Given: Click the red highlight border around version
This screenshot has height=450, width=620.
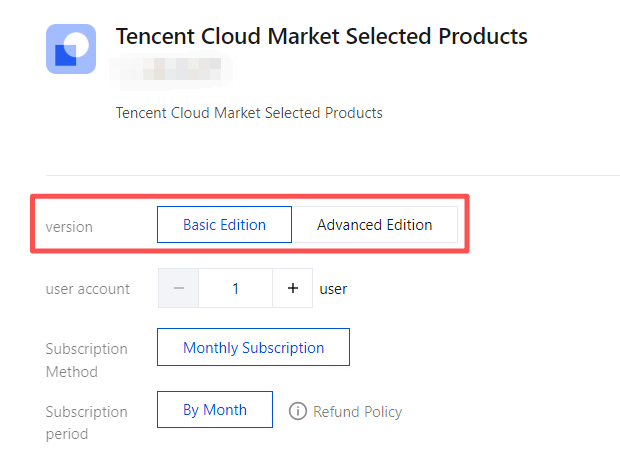Looking at the screenshot, I should [250, 195].
